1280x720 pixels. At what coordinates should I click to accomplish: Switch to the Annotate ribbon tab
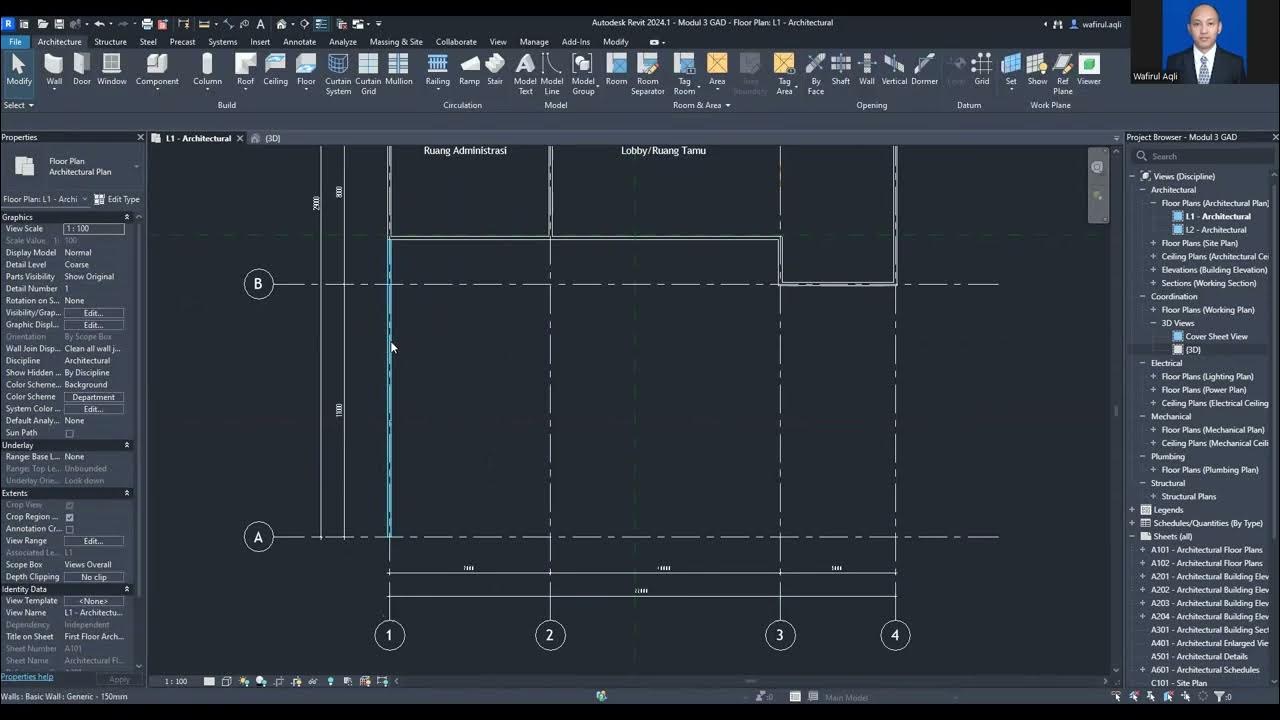click(x=299, y=42)
